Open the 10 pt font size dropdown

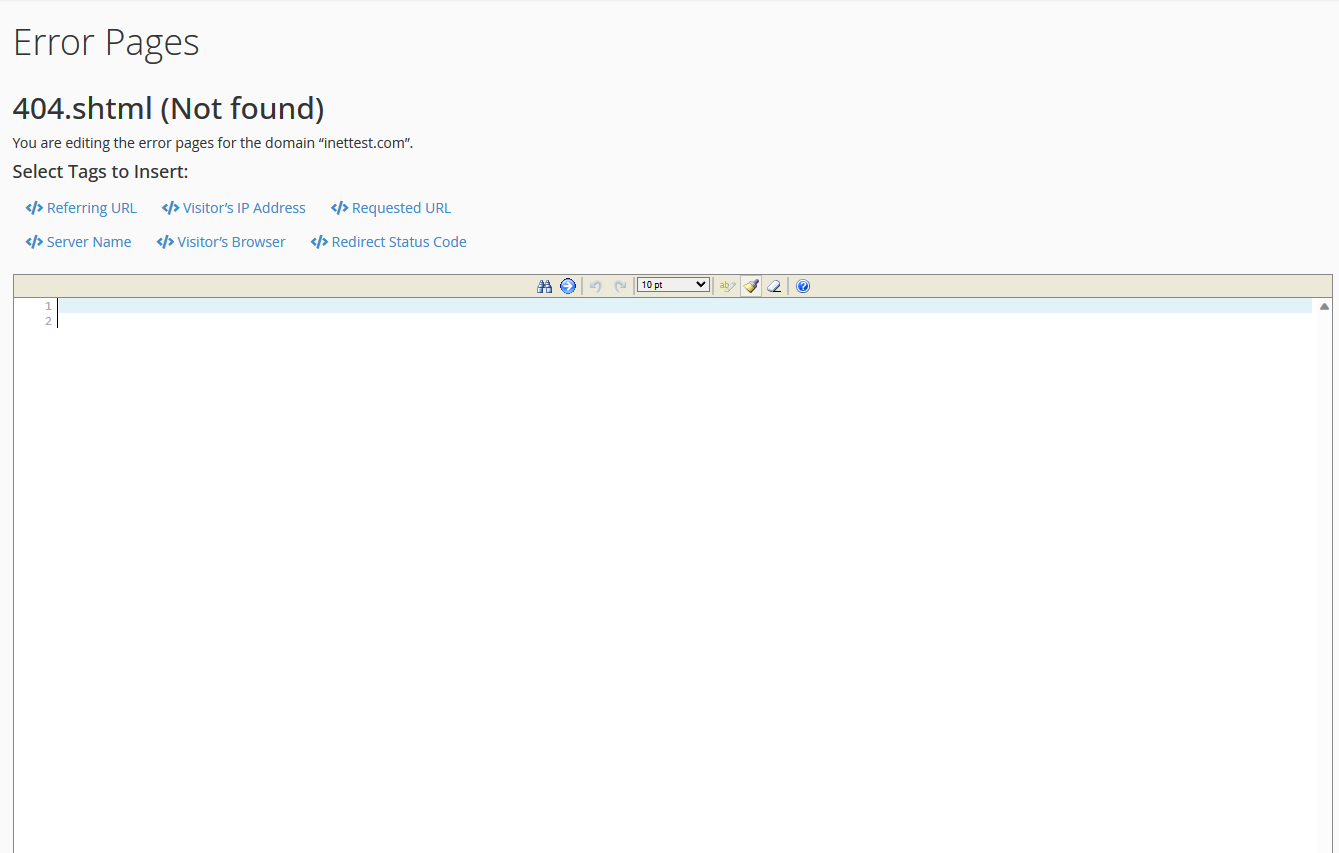point(673,285)
